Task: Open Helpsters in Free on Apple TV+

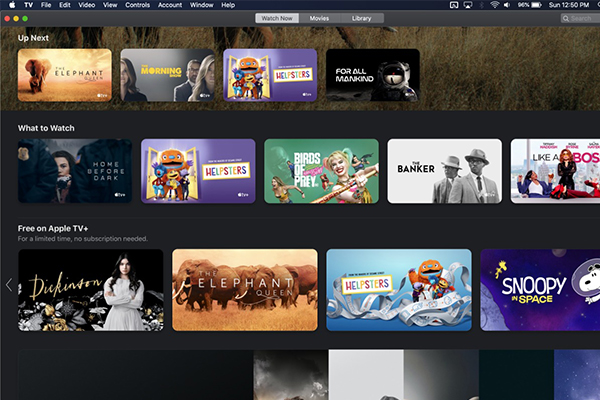Action: [x=399, y=290]
